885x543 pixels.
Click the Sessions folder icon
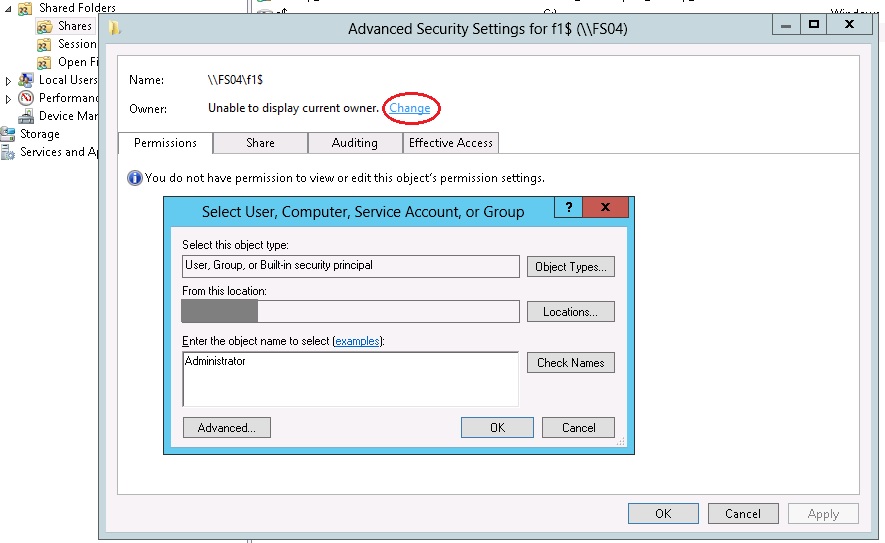click(x=45, y=45)
